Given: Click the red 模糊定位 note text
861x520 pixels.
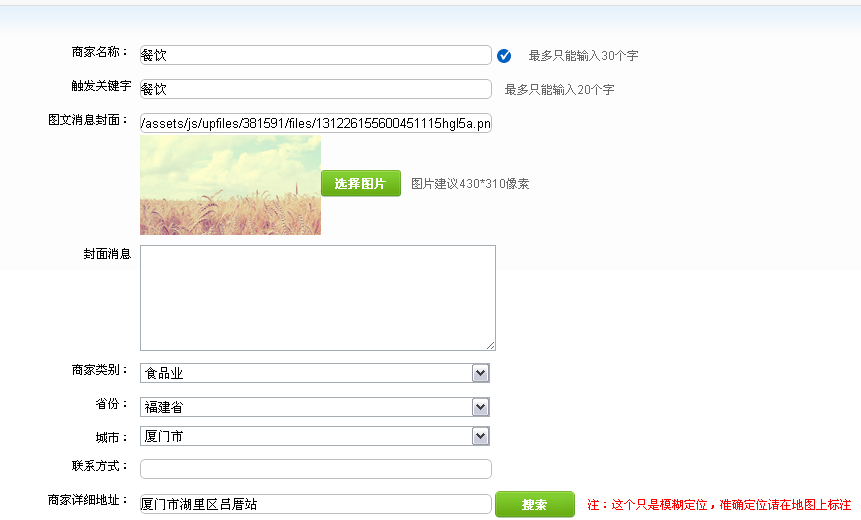Looking at the screenshot, I should (x=718, y=505).
